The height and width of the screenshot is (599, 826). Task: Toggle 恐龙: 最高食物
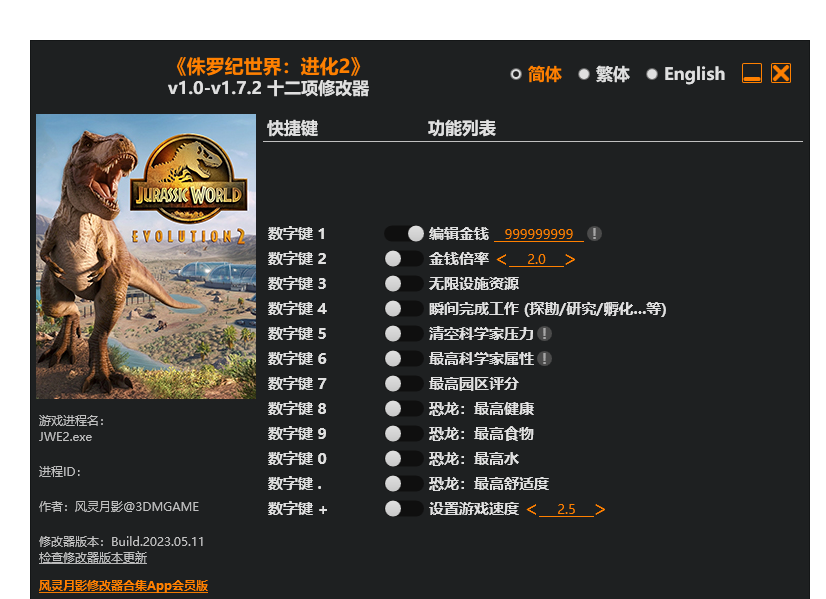(x=404, y=434)
